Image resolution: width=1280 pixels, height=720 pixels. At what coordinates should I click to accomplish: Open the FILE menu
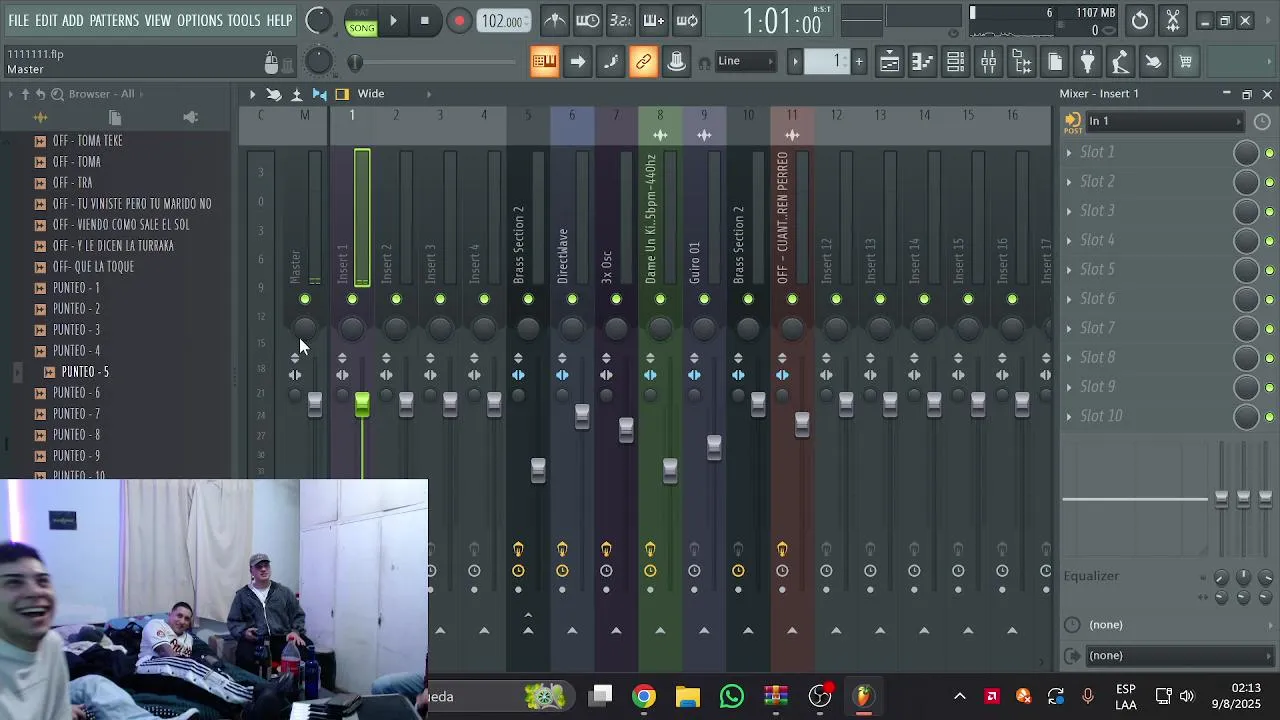coord(19,20)
